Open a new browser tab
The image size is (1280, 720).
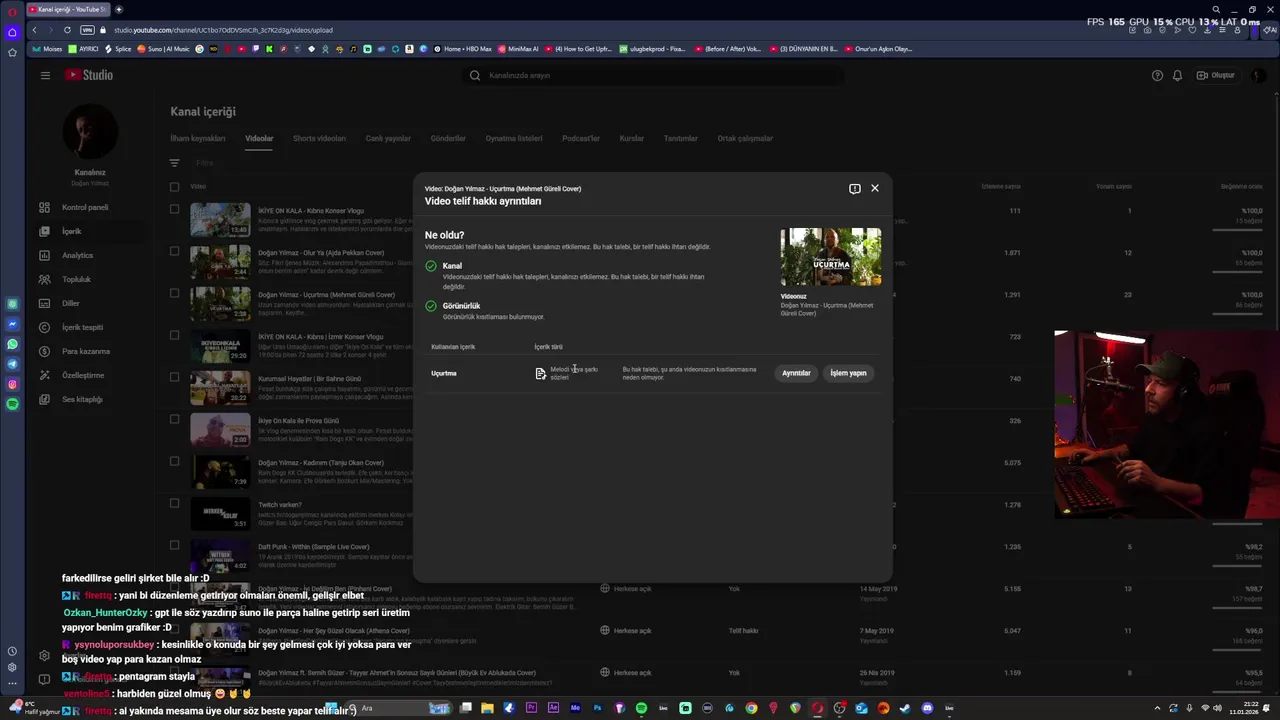click(x=119, y=9)
